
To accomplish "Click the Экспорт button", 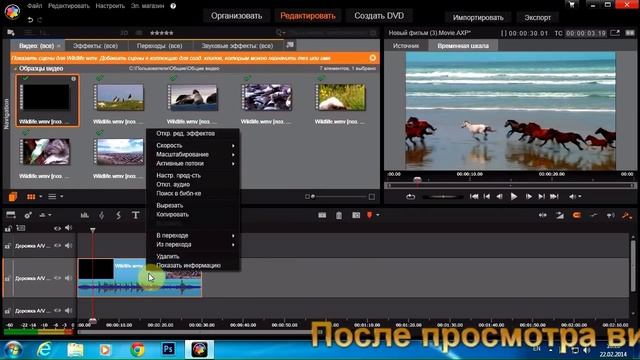I will pyautogui.click(x=538, y=18).
